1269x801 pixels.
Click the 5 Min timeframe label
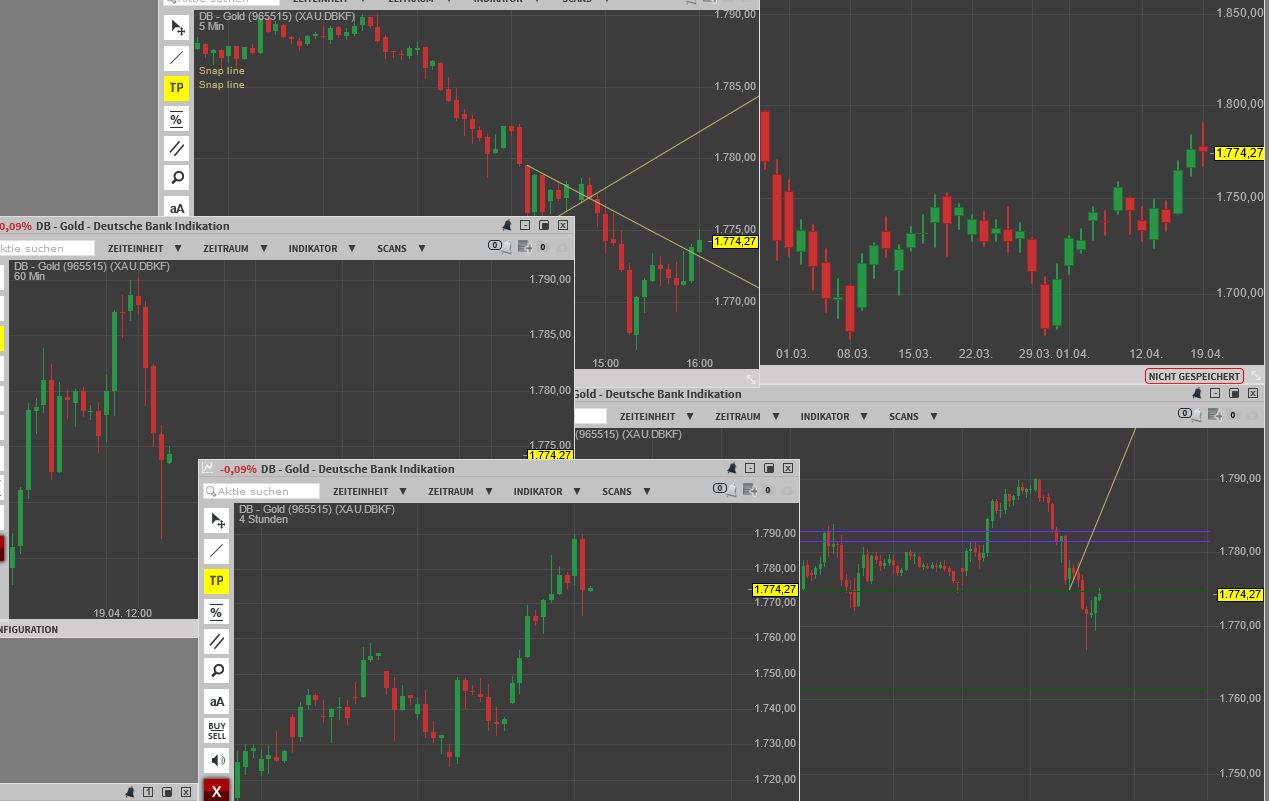click(211, 26)
